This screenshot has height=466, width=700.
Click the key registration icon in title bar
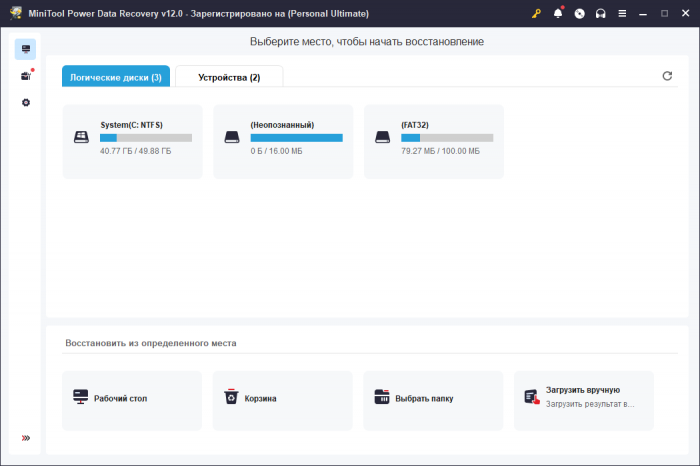(x=536, y=14)
